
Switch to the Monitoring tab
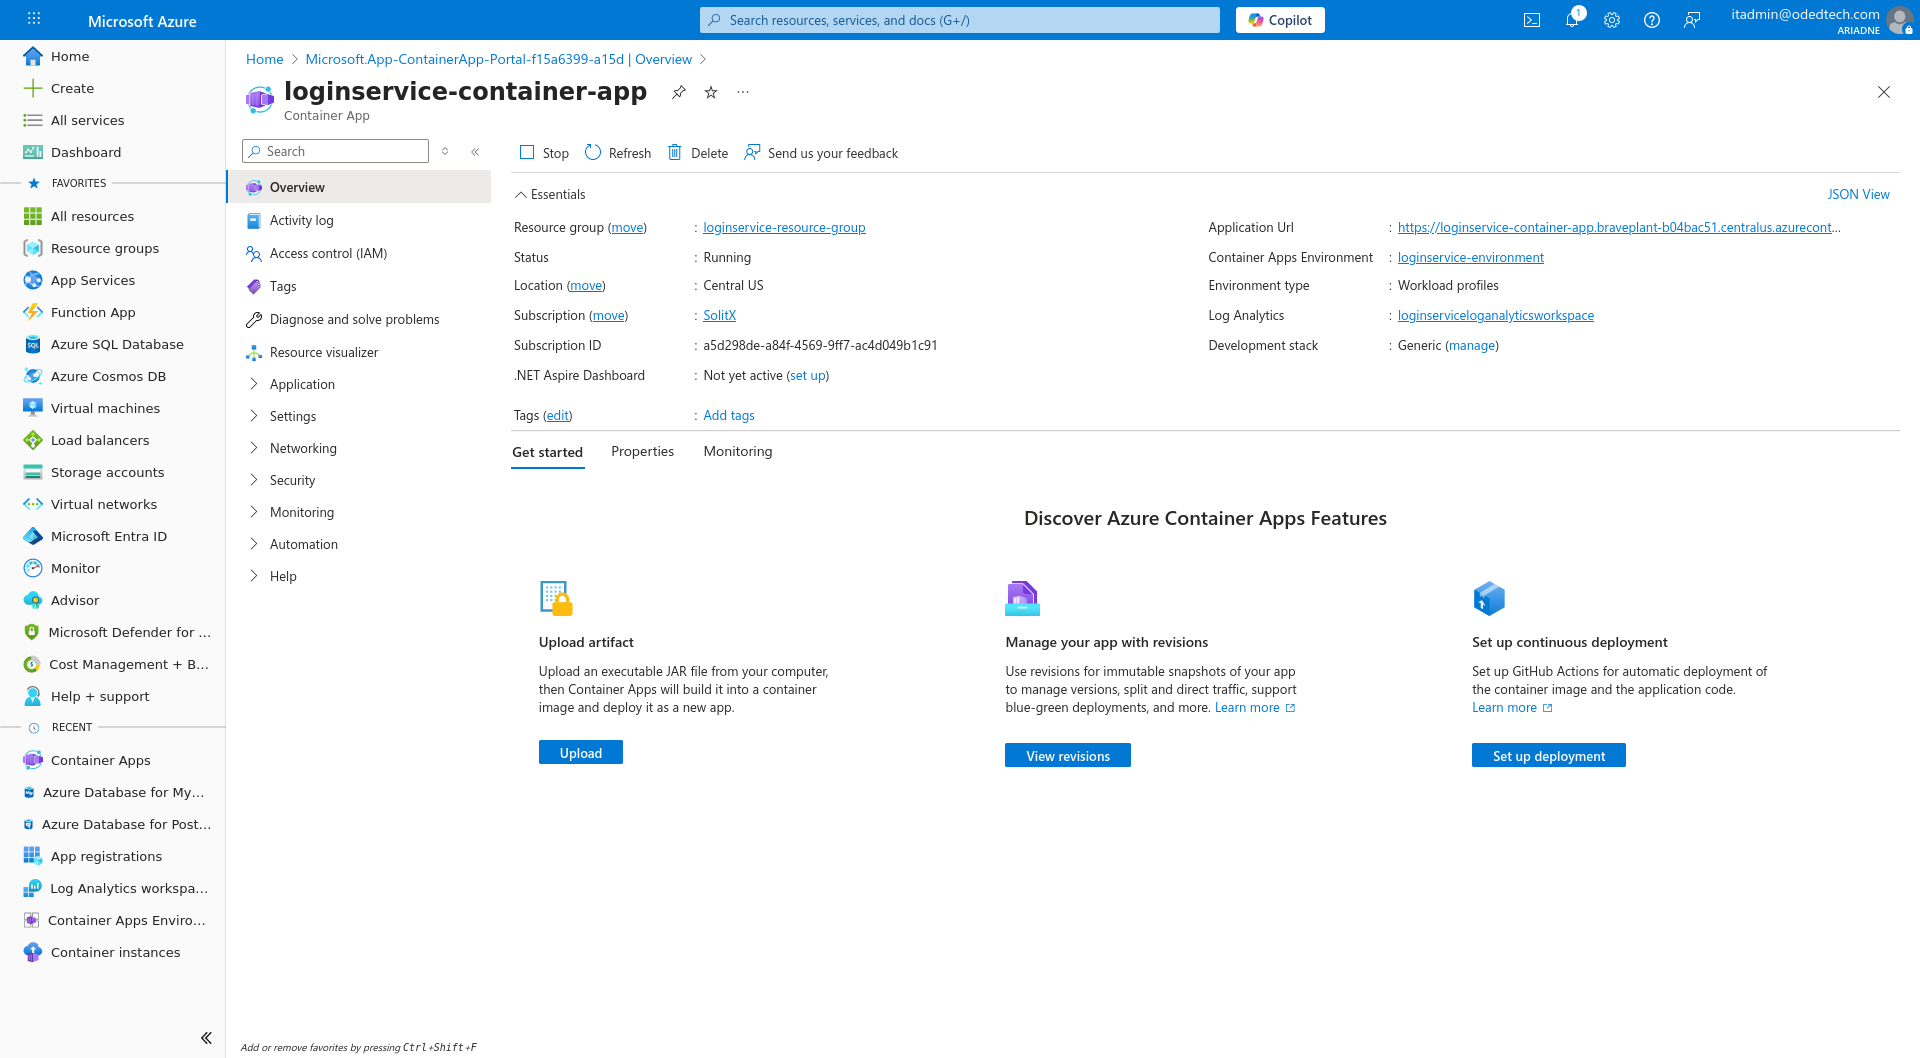tap(737, 451)
